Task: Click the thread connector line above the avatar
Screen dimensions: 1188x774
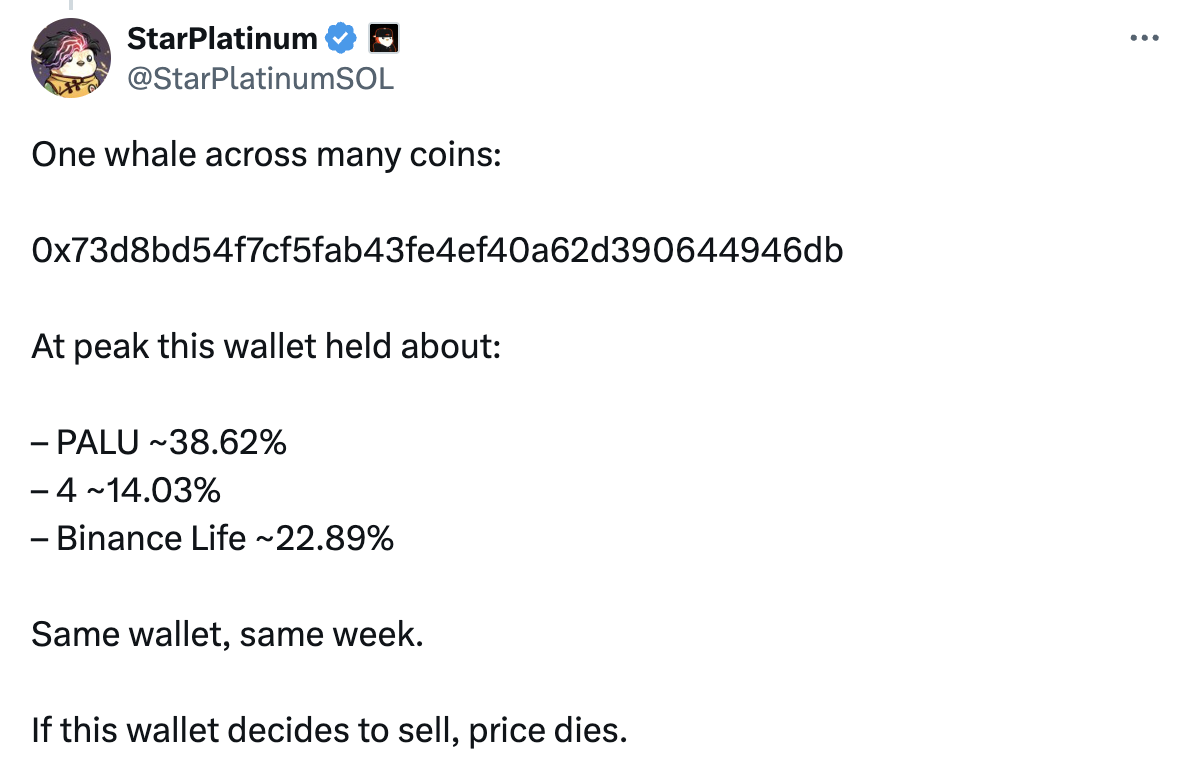Action: (71, 6)
